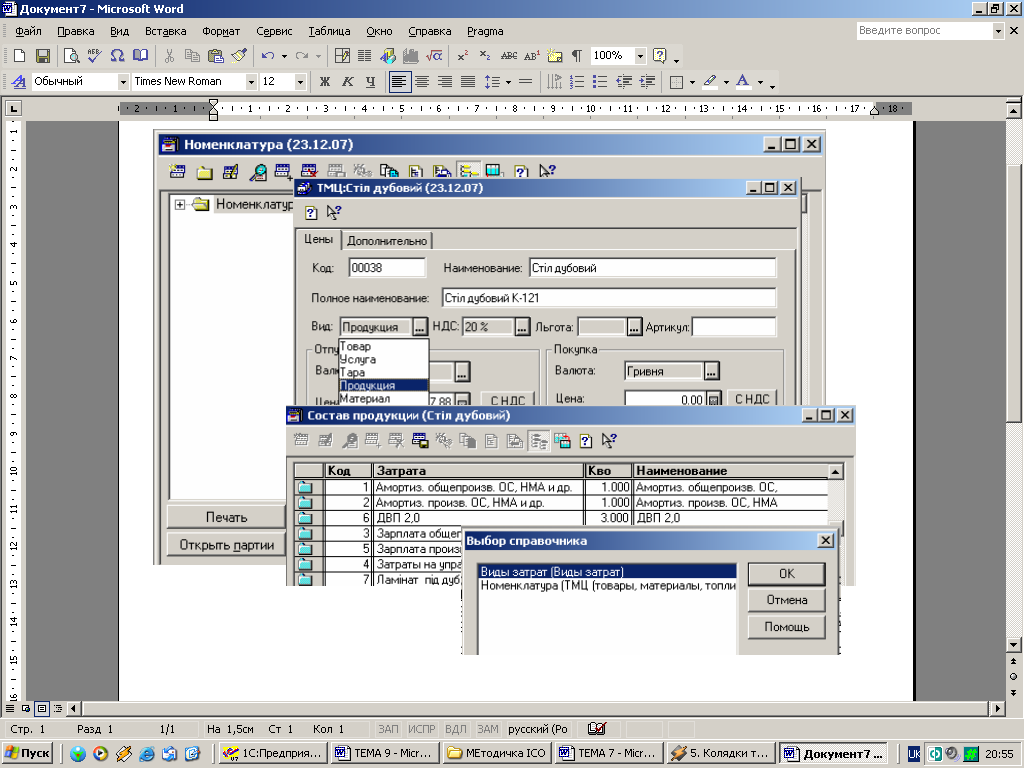Click the spelling status book icon
This screenshot has height=768, width=1024.
click(596, 729)
